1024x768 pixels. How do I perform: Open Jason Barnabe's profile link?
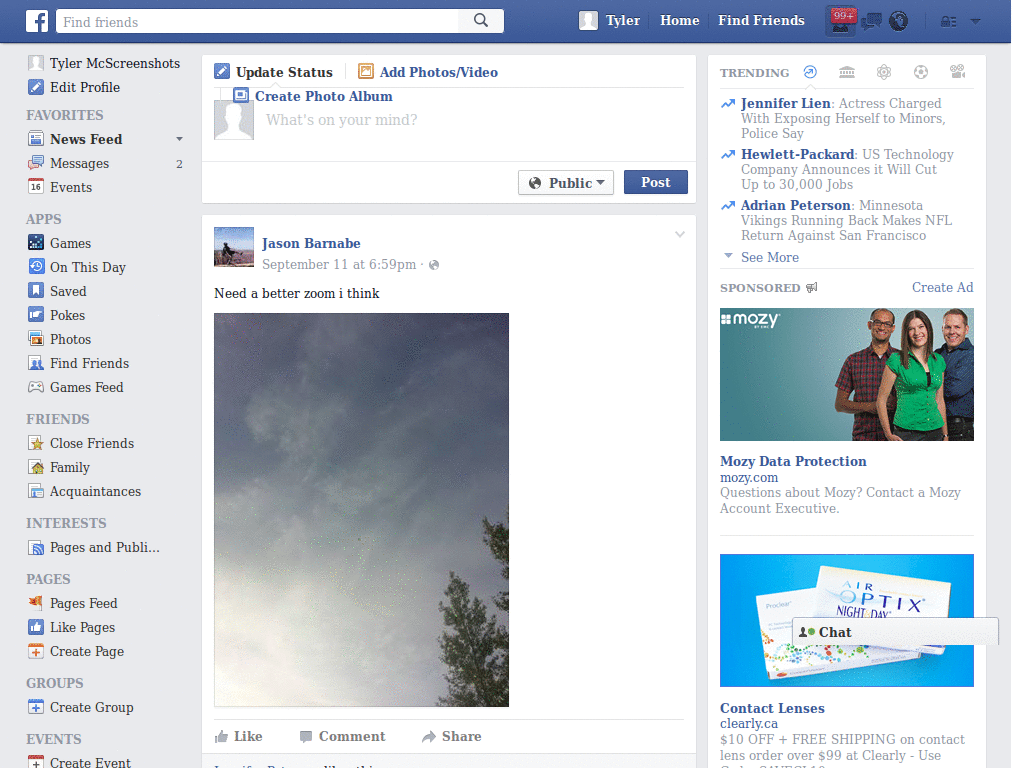[311, 243]
